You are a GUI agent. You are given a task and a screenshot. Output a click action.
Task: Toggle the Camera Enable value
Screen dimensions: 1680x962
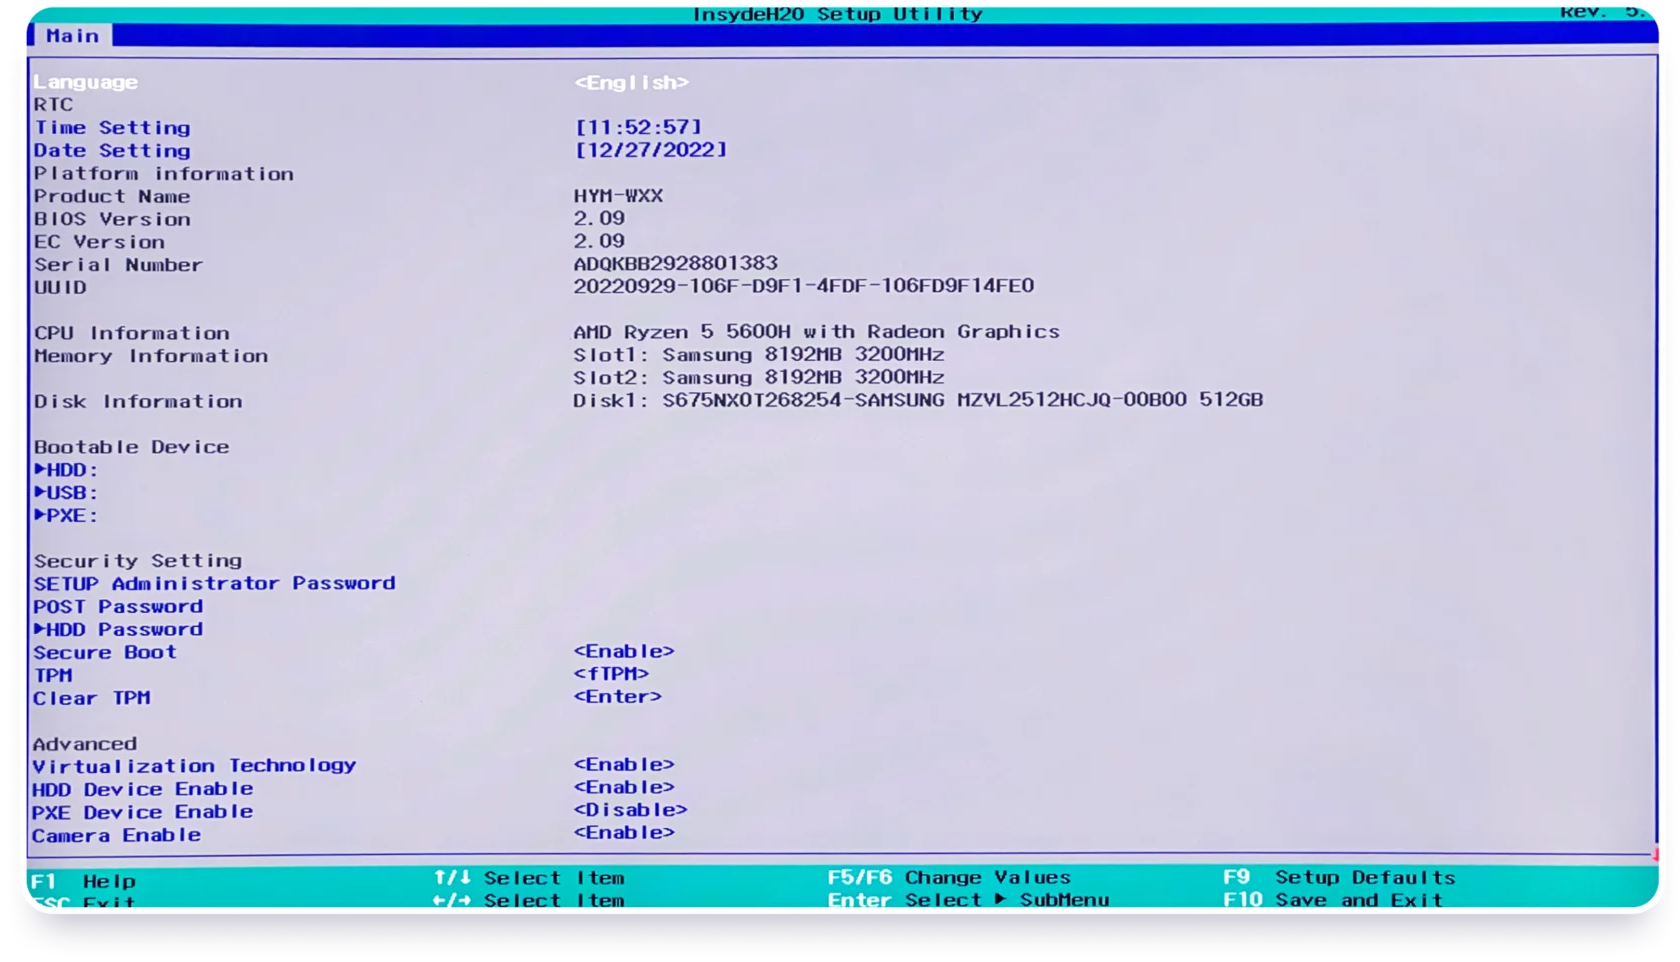tap(623, 833)
